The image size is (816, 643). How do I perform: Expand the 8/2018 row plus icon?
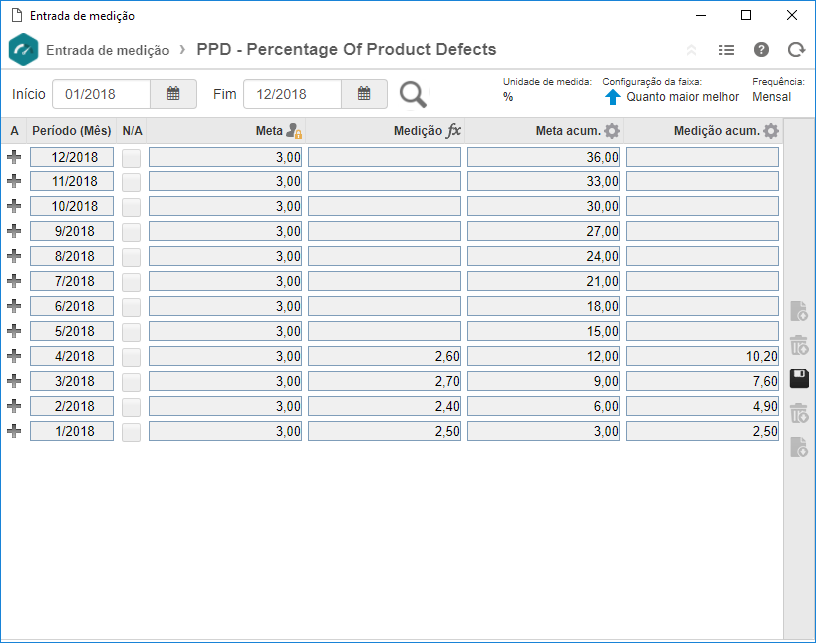(x=14, y=256)
